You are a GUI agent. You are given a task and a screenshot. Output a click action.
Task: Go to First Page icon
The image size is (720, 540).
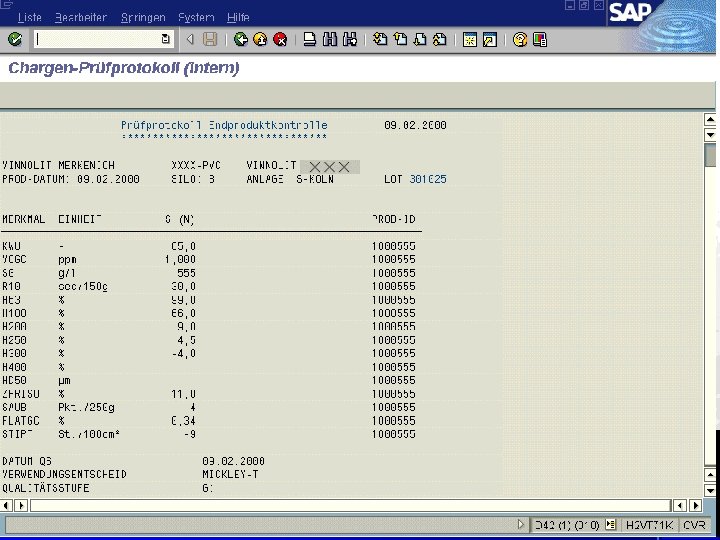click(x=380, y=39)
